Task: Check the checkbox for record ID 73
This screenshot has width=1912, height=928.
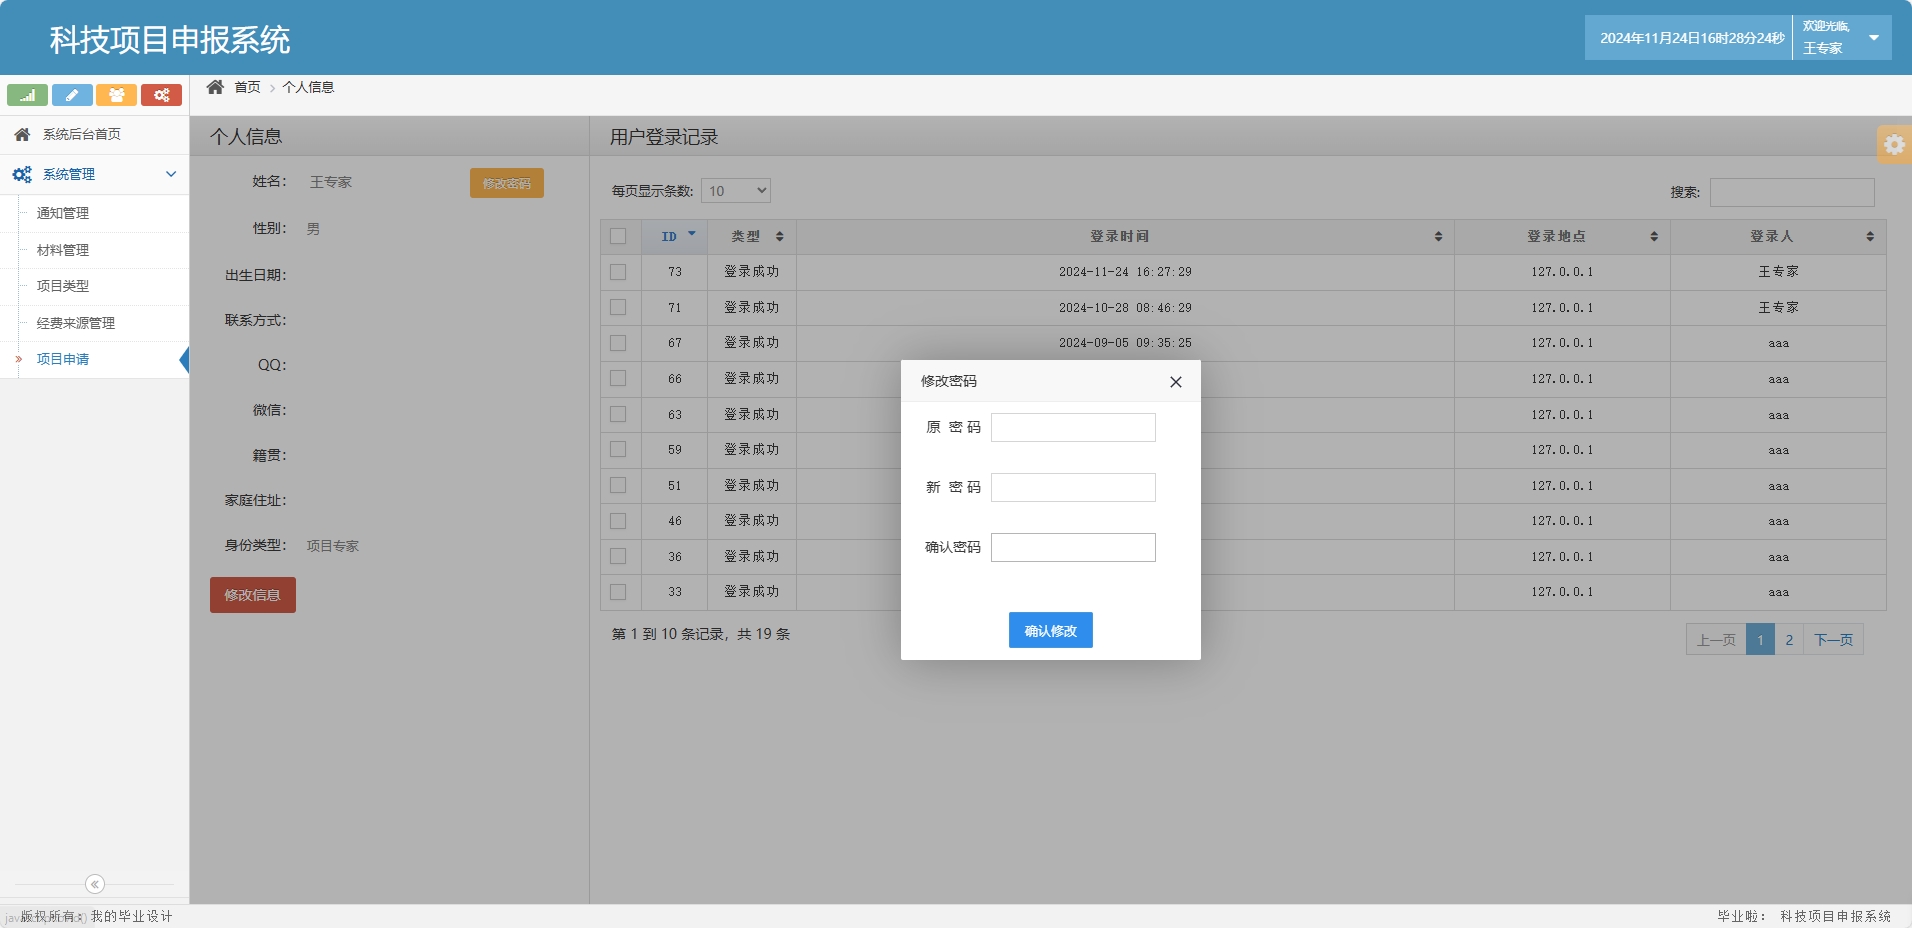Action: point(617,271)
